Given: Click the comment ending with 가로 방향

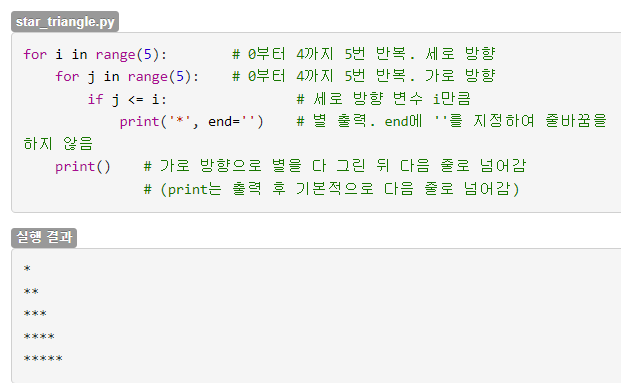Looking at the screenshot, I should [364, 76].
